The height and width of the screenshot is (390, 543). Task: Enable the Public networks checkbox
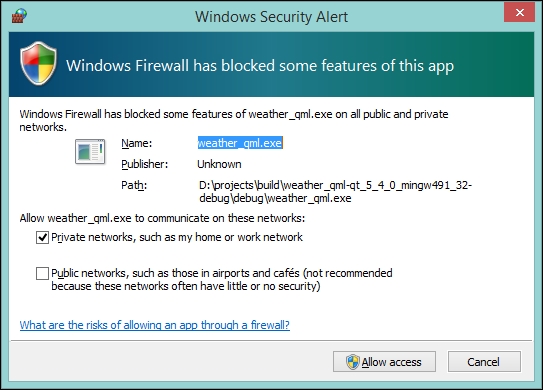coord(42,273)
